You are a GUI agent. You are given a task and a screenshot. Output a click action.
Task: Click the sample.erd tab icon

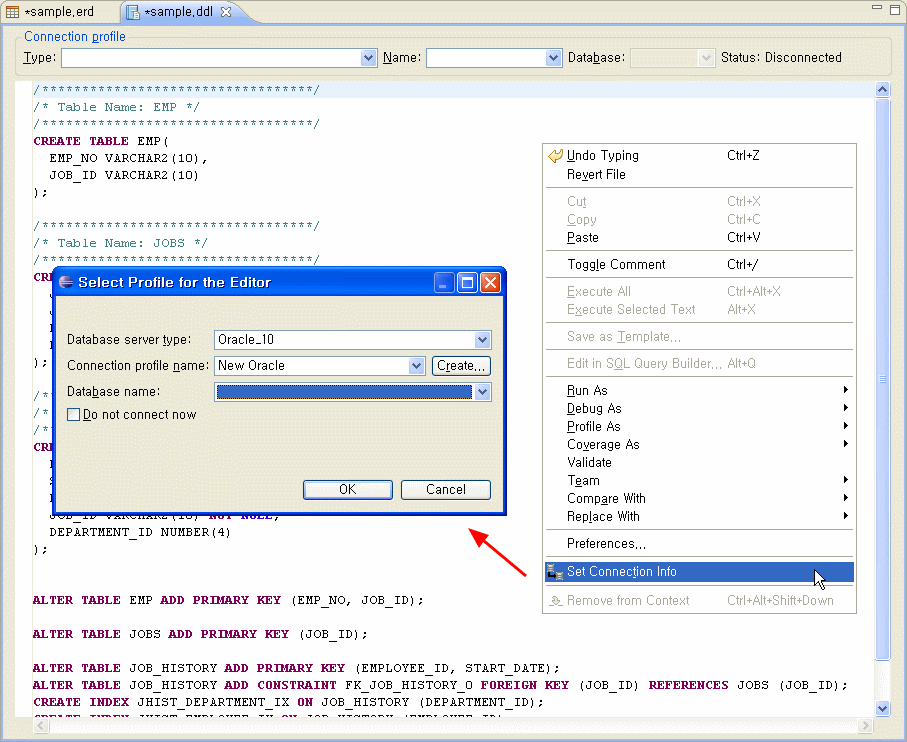pos(13,12)
